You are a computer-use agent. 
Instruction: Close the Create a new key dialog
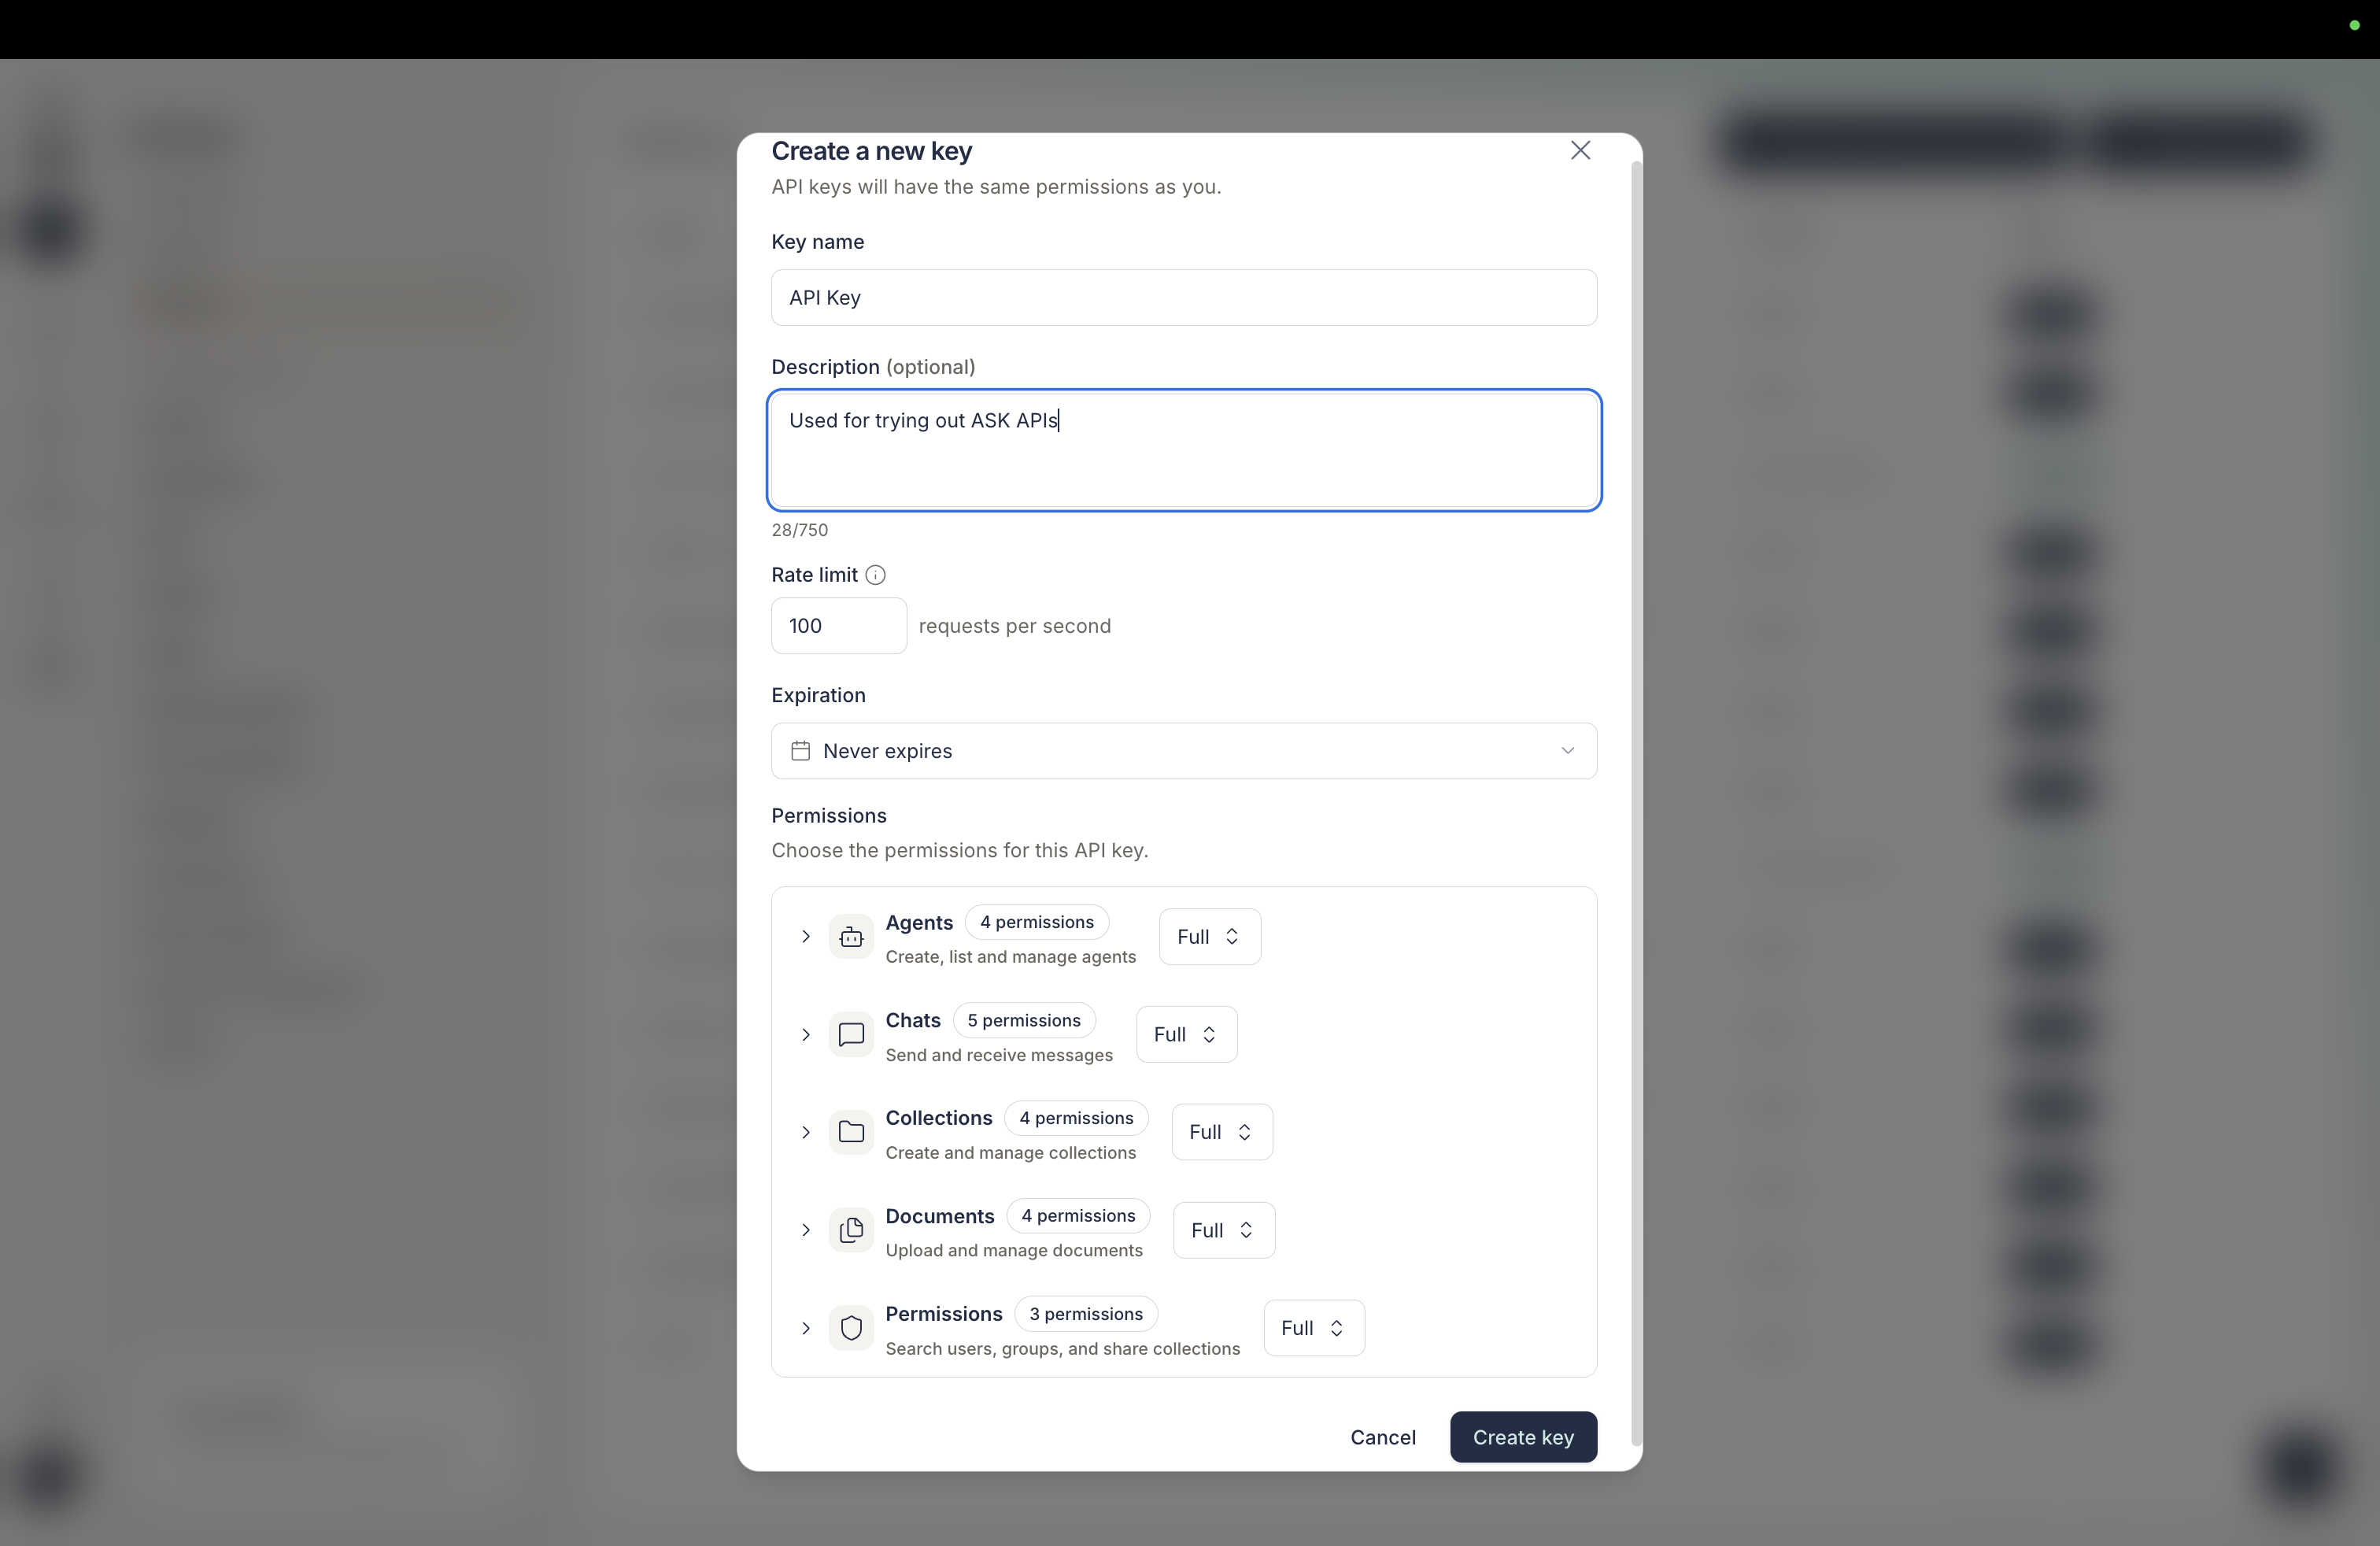1580,150
